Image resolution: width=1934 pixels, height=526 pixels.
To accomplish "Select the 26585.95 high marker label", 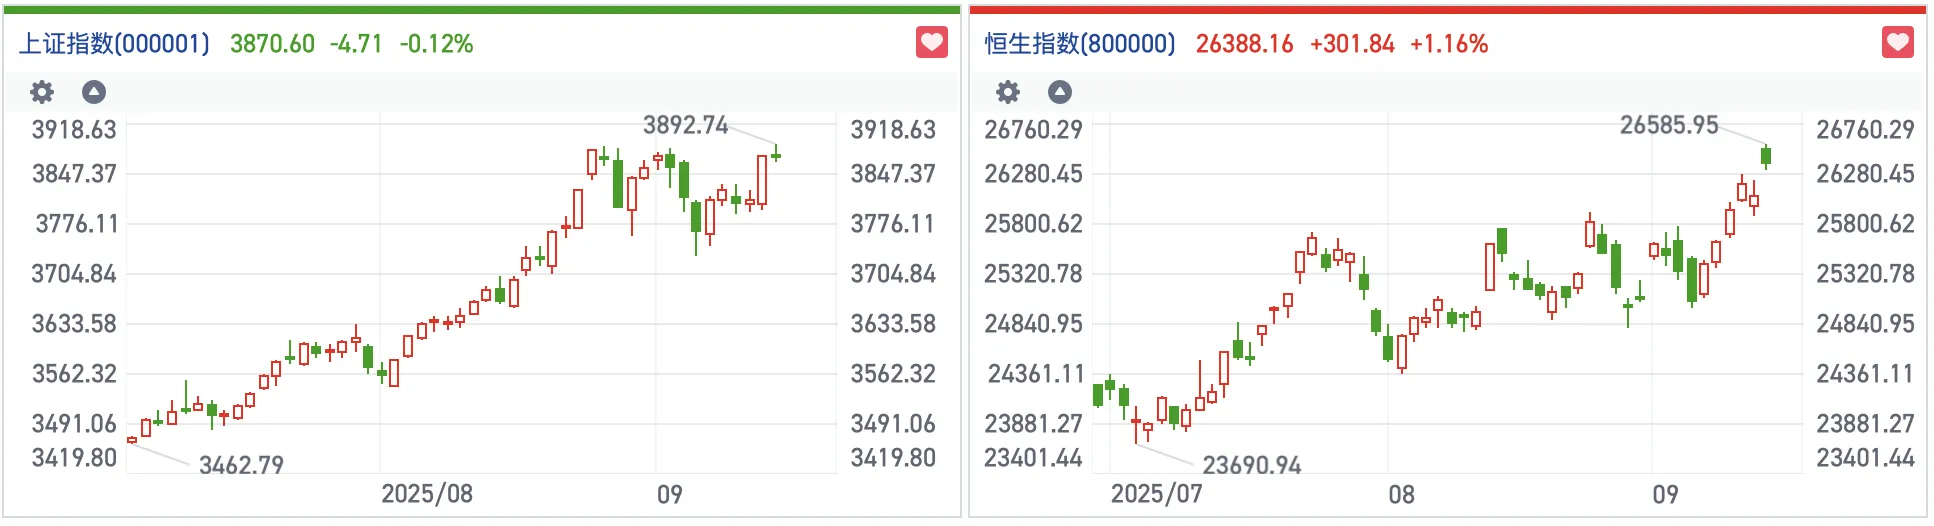I will pyautogui.click(x=1668, y=125).
